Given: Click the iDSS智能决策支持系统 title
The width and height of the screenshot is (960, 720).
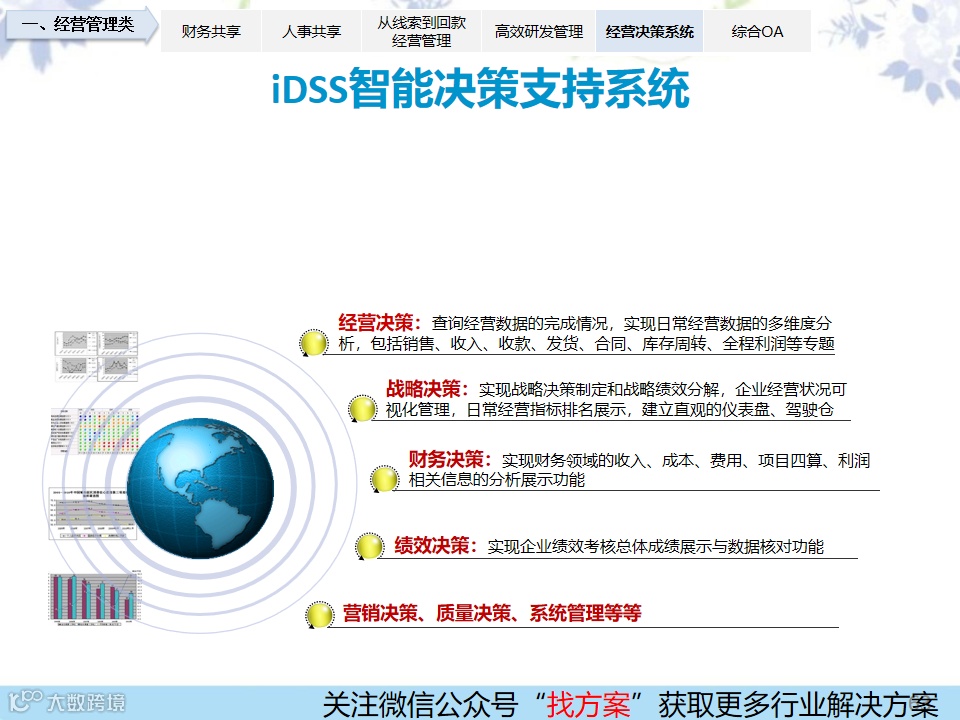Looking at the screenshot, I should [x=481, y=89].
